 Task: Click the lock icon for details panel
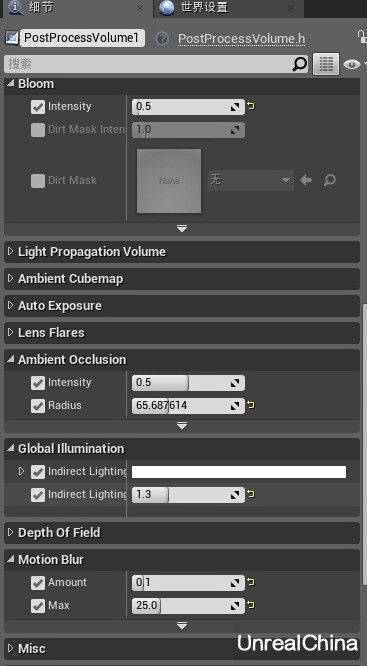pyautogui.click(x=362, y=37)
